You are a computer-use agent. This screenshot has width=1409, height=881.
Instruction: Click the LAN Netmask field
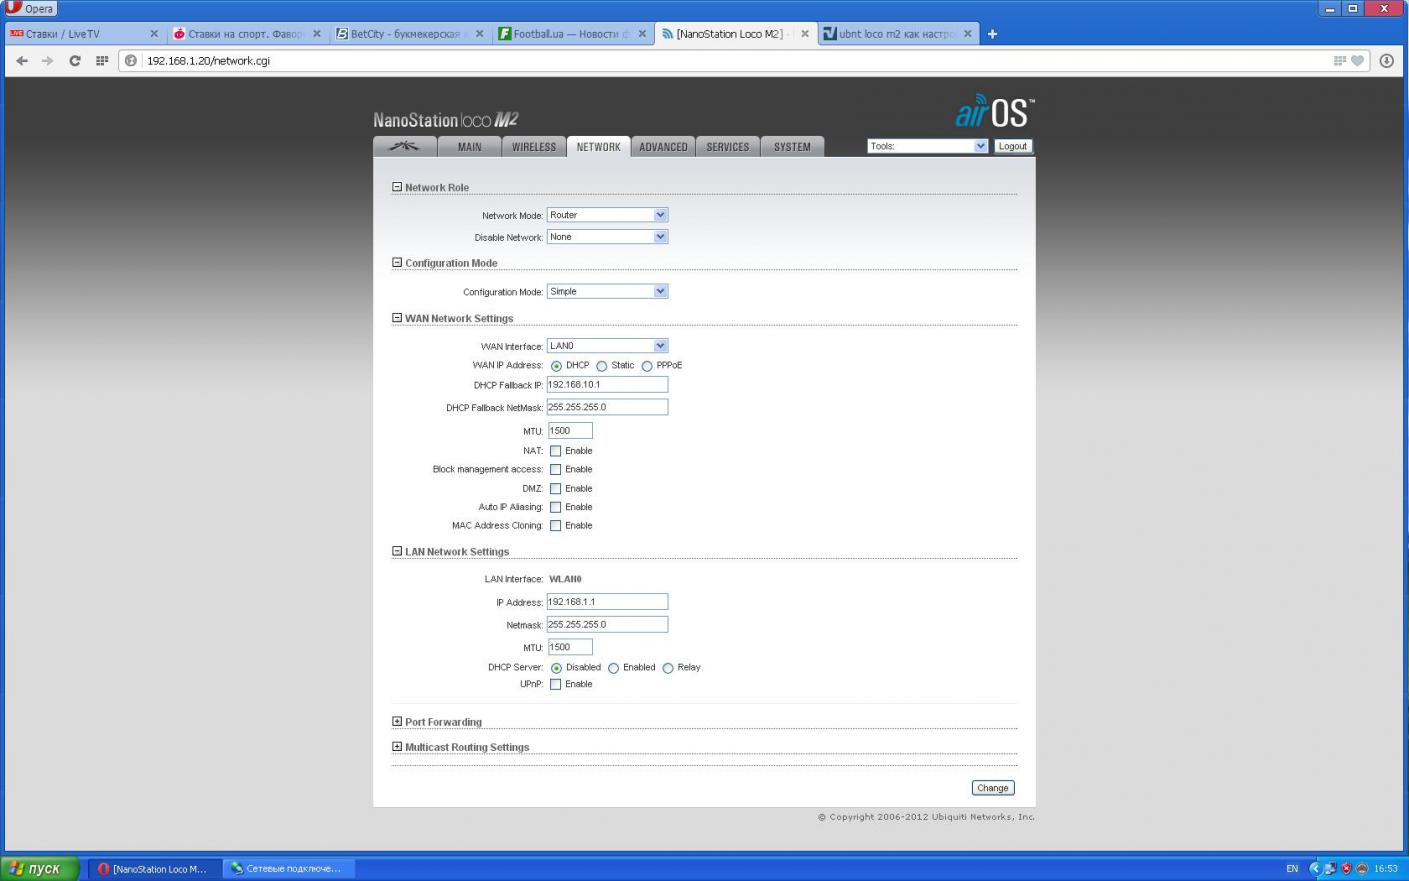(607, 624)
